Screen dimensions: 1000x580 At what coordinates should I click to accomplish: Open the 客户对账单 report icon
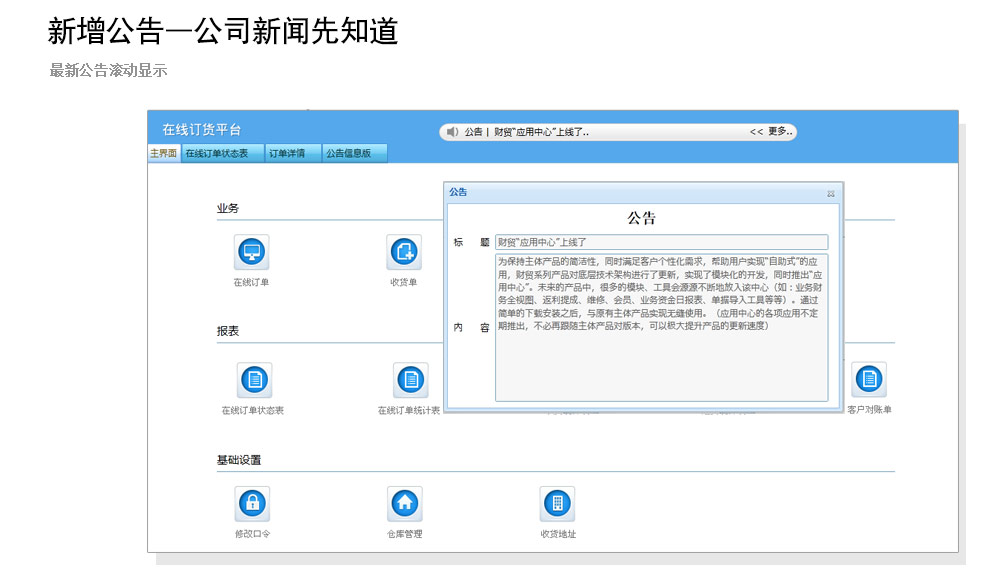tap(869, 380)
